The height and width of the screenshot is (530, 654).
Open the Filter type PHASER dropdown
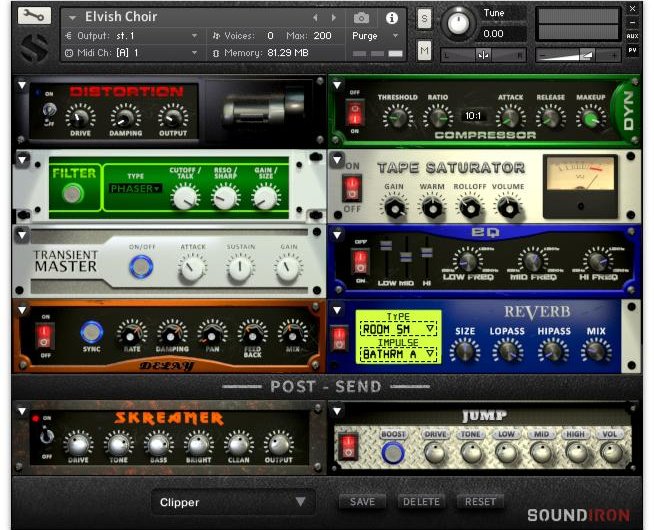coord(135,189)
